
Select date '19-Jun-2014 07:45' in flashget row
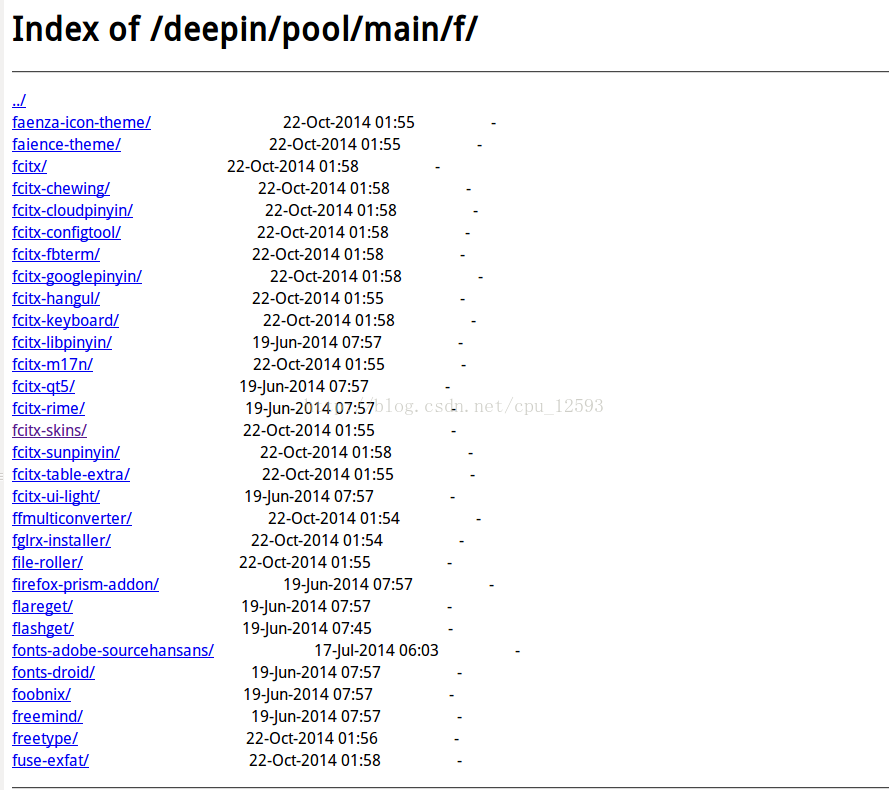[x=307, y=629]
